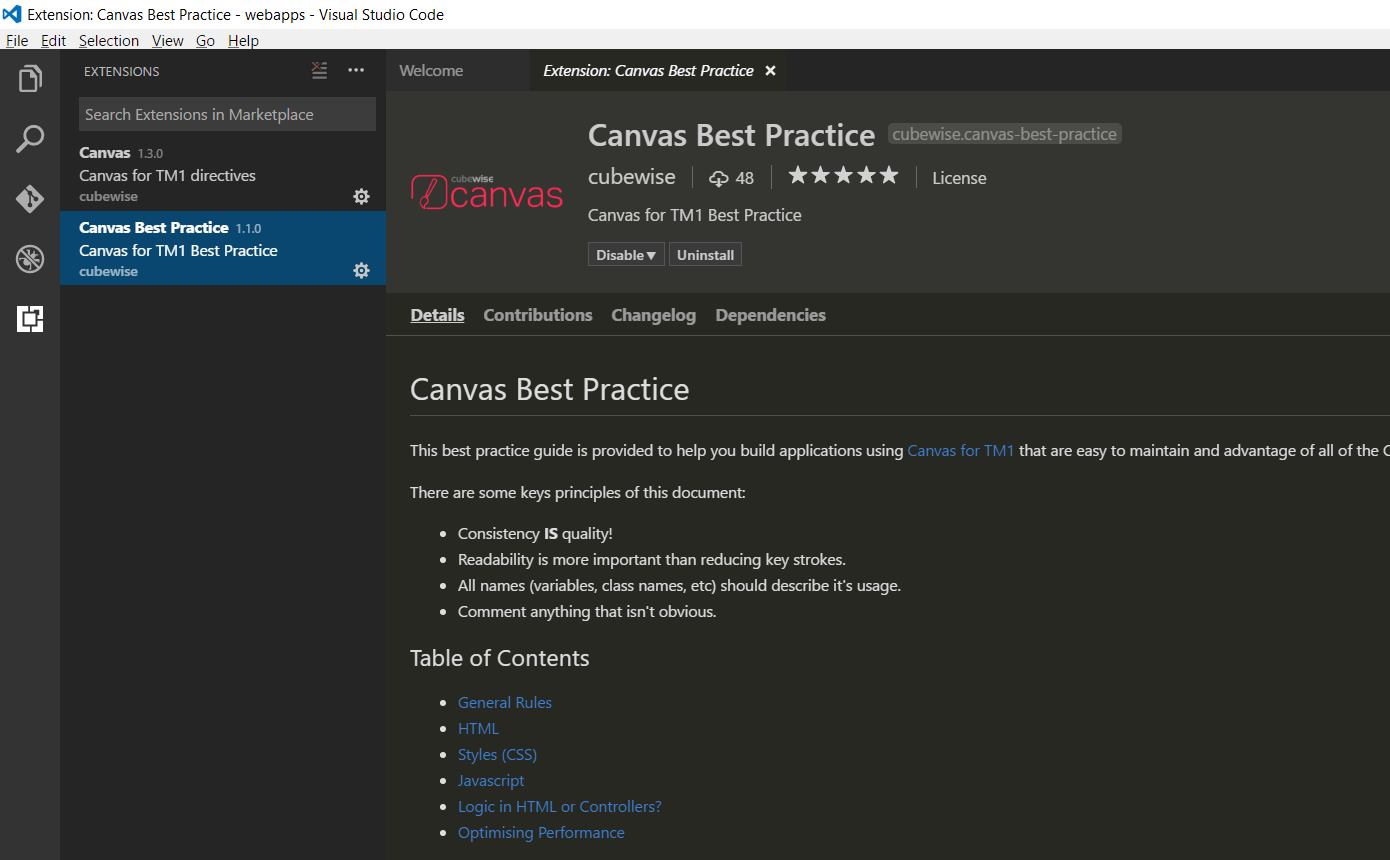The image size is (1390, 860).
Task: Open the Debug view in the activity bar
Action: pyautogui.click(x=29, y=258)
